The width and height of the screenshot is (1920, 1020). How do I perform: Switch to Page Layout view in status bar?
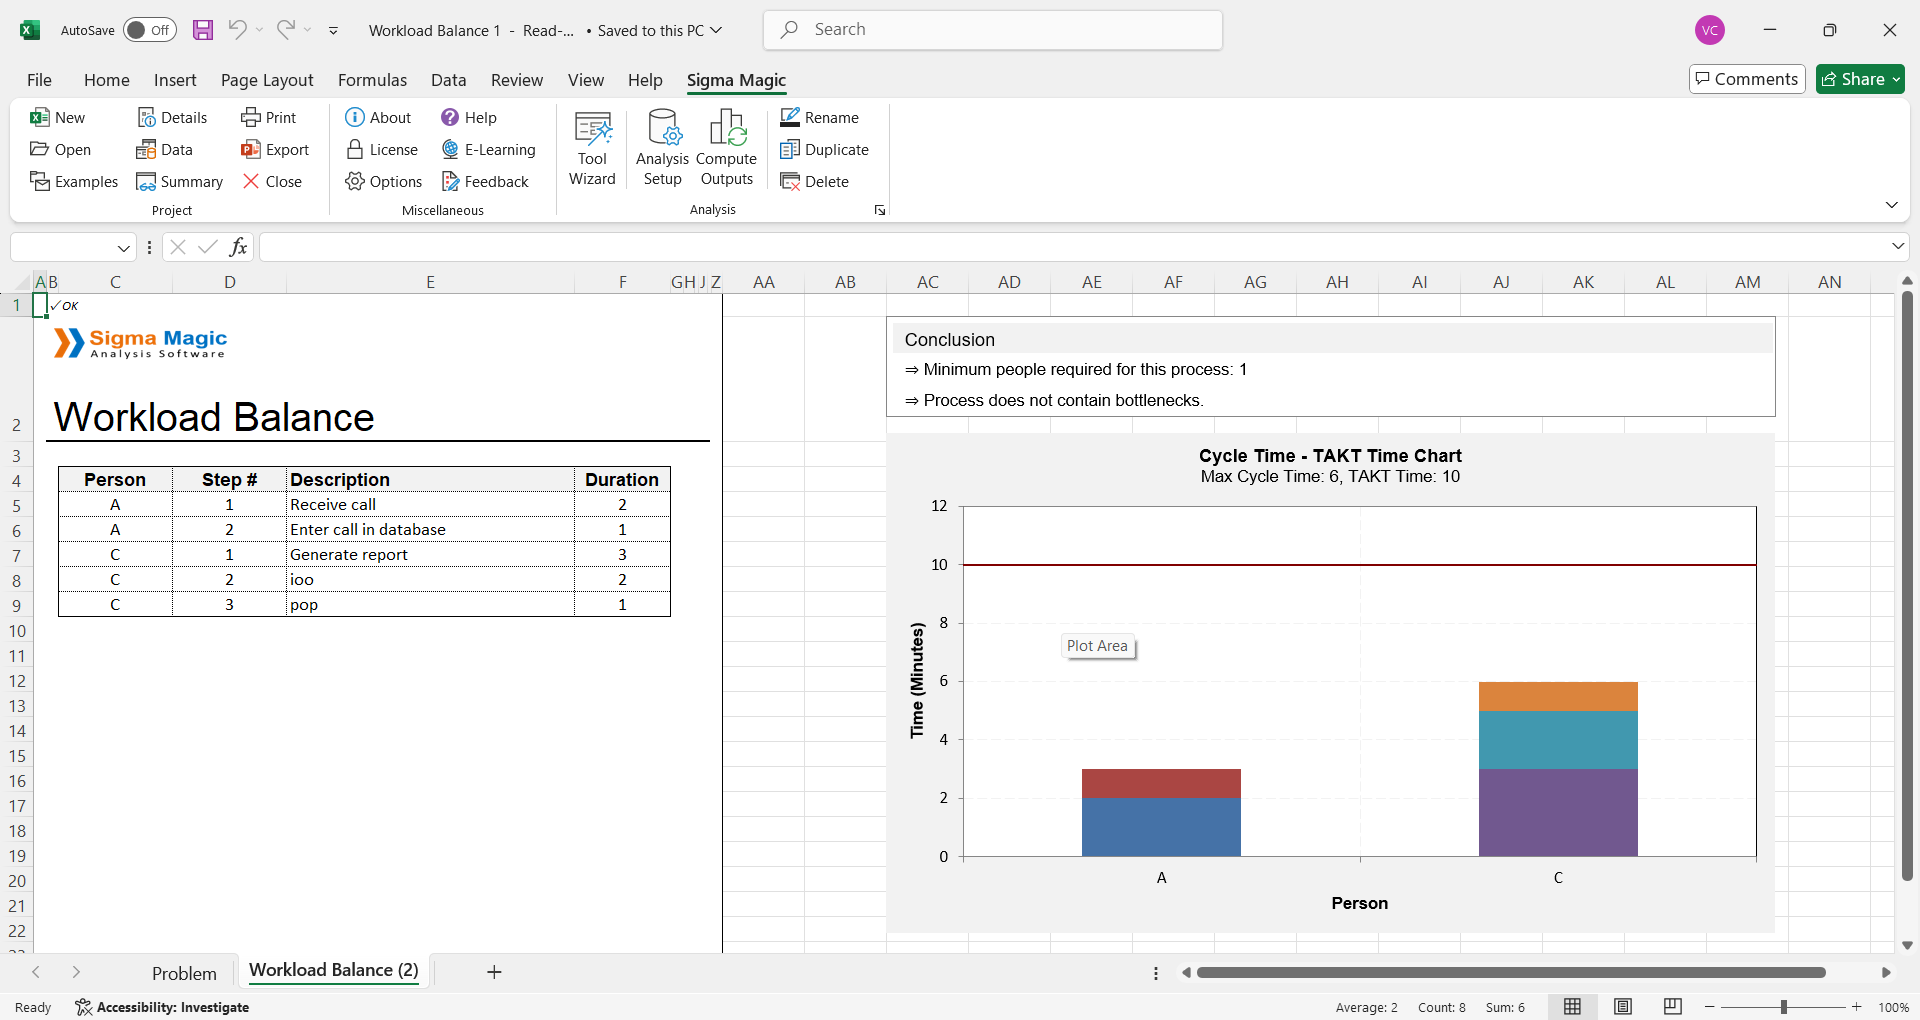pyautogui.click(x=1623, y=1006)
